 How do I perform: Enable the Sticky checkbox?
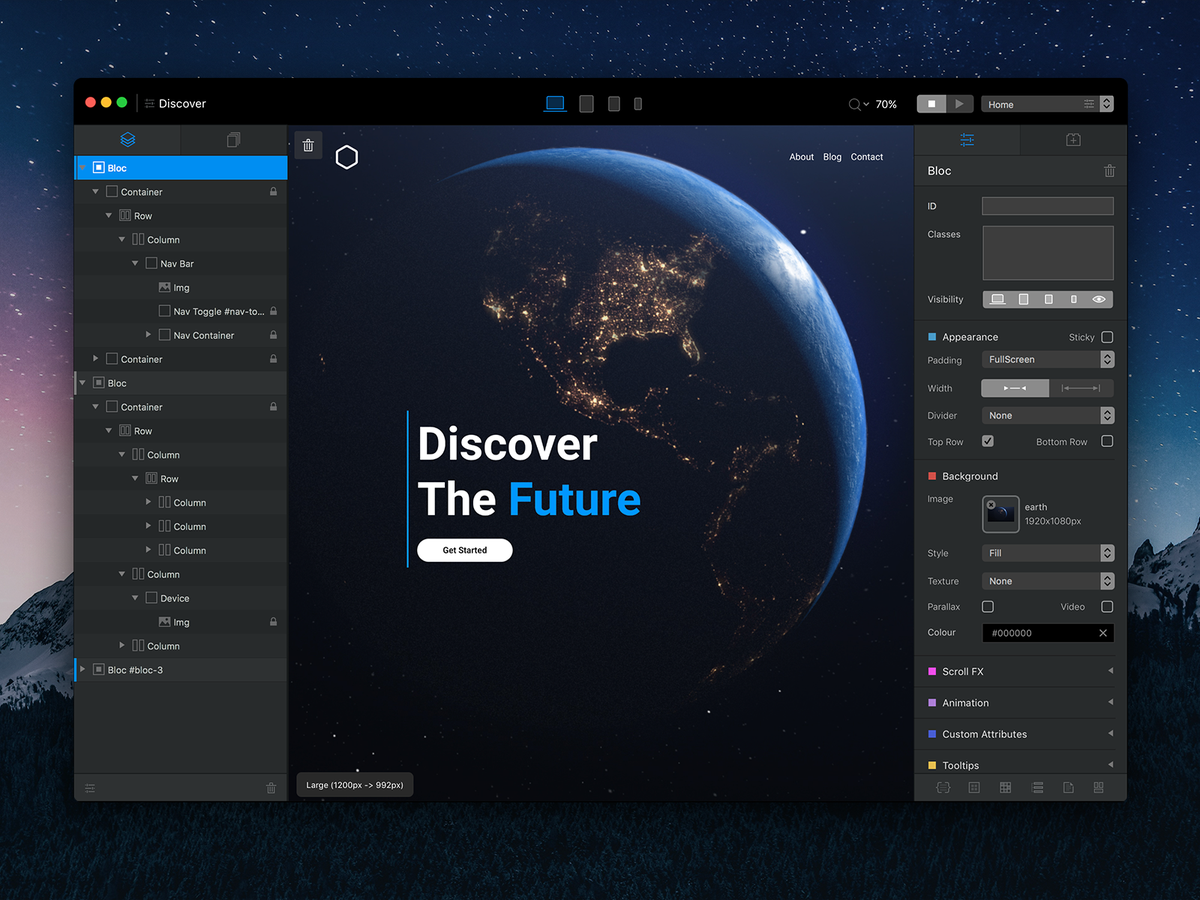[1107, 337]
